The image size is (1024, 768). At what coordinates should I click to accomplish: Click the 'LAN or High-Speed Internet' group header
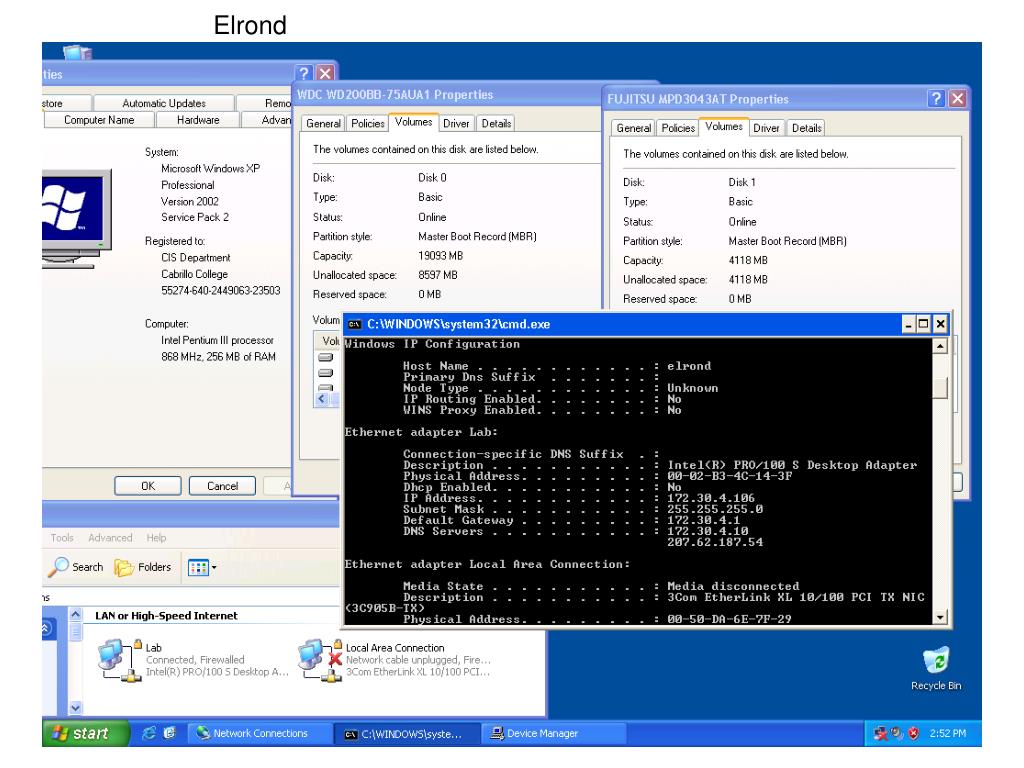[166, 615]
